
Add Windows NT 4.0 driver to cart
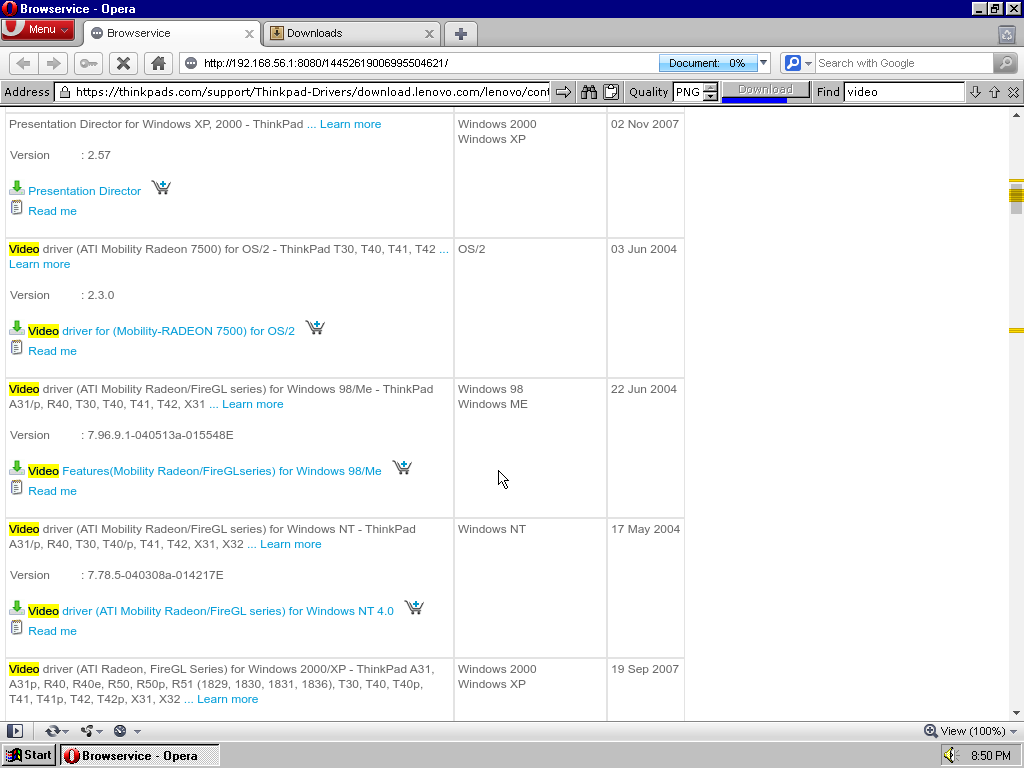tap(414, 607)
